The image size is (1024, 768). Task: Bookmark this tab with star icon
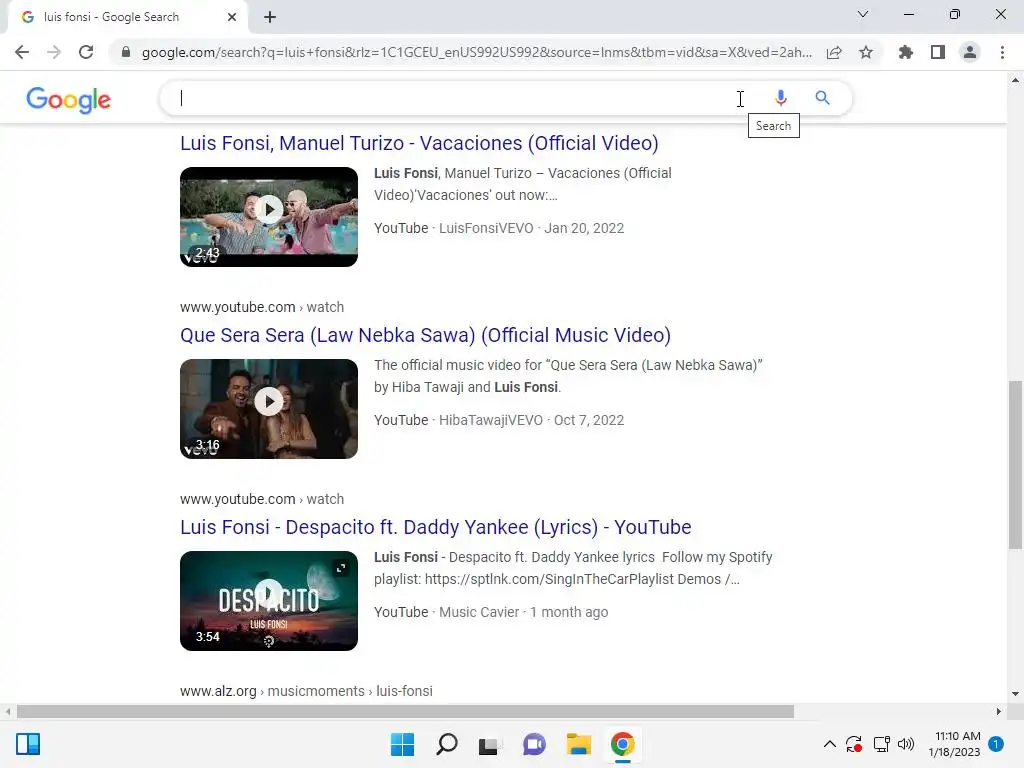tap(866, 52)
